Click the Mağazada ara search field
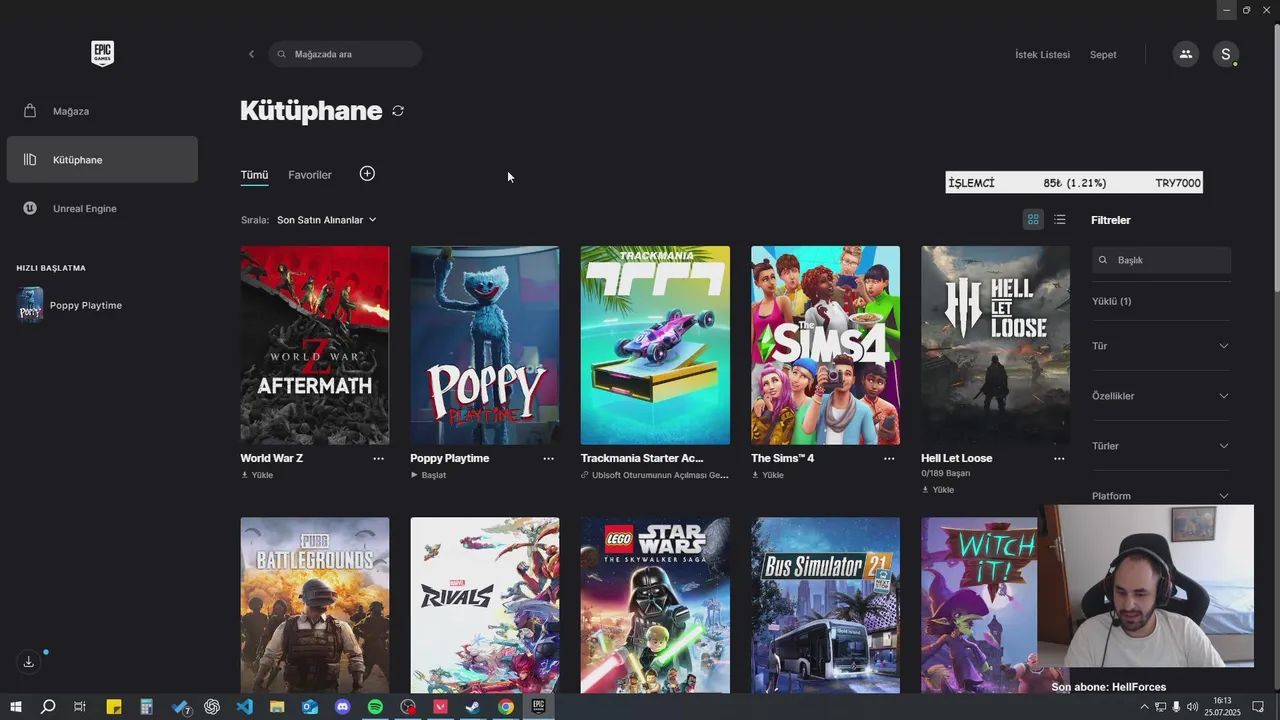The height and width of the screenshot is (720, 1280). point(345,54)
